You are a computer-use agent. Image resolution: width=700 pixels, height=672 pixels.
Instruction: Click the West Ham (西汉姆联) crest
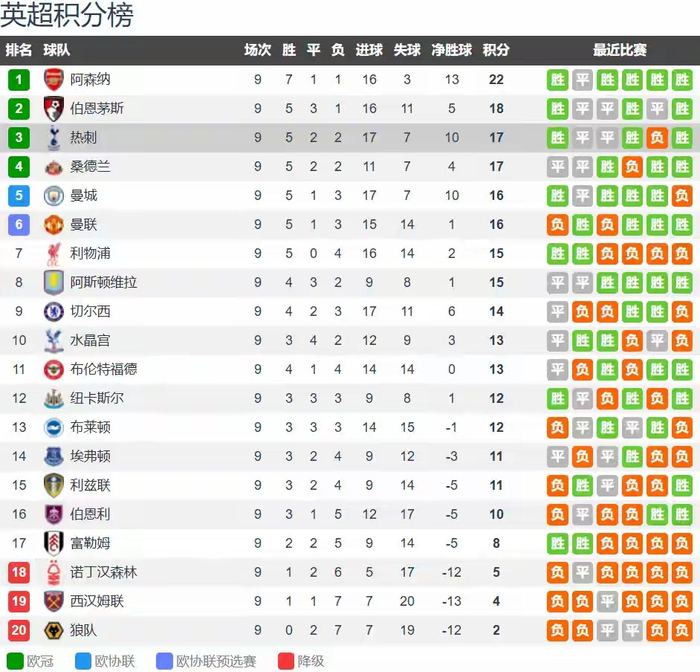click(53, 601)
